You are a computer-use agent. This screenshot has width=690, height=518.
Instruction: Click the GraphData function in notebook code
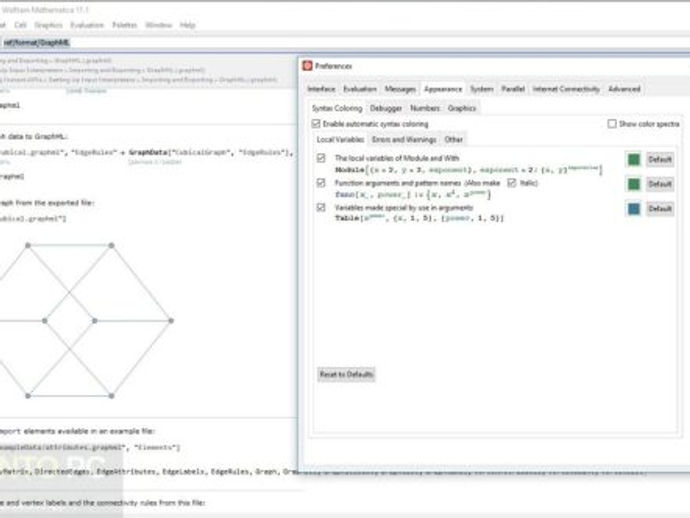148,153
